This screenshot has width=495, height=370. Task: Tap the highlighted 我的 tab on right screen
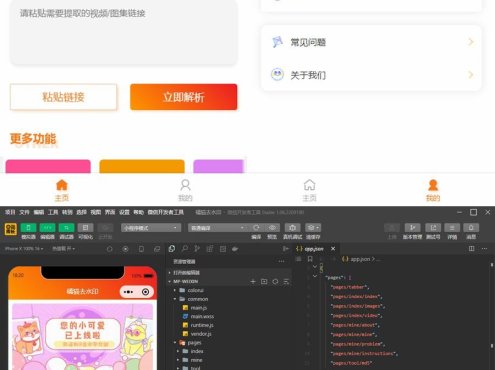click(x=433, y=190)
